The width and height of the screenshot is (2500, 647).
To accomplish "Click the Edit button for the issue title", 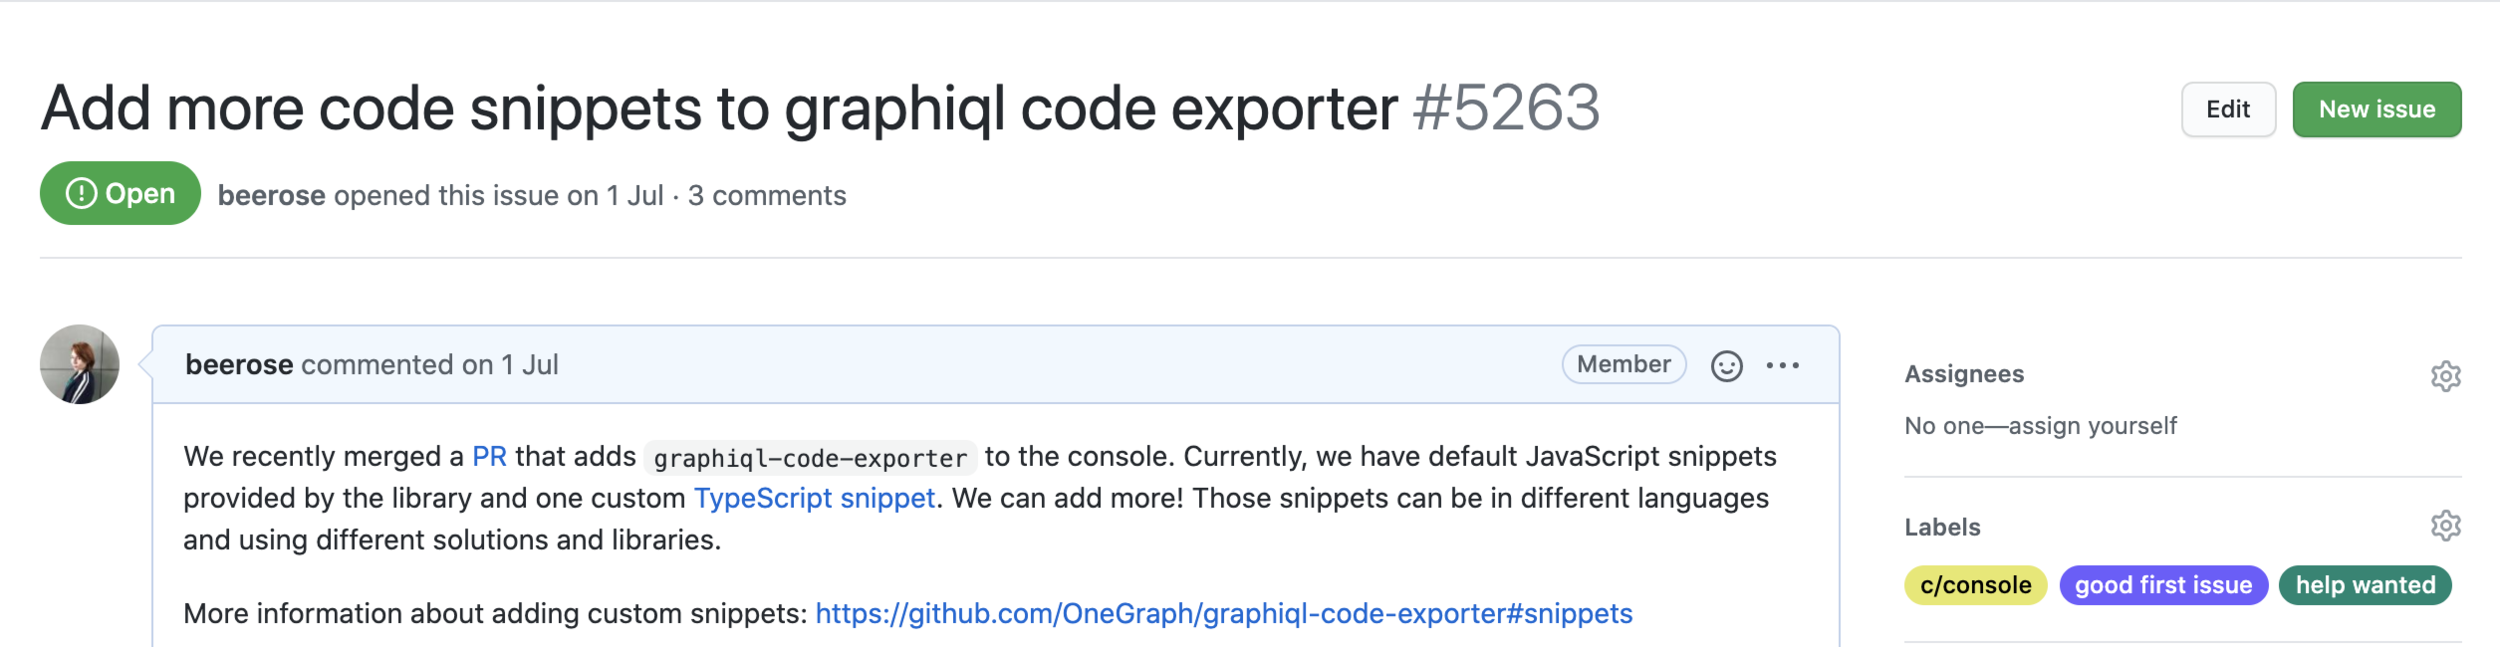I will (2227, 109).
